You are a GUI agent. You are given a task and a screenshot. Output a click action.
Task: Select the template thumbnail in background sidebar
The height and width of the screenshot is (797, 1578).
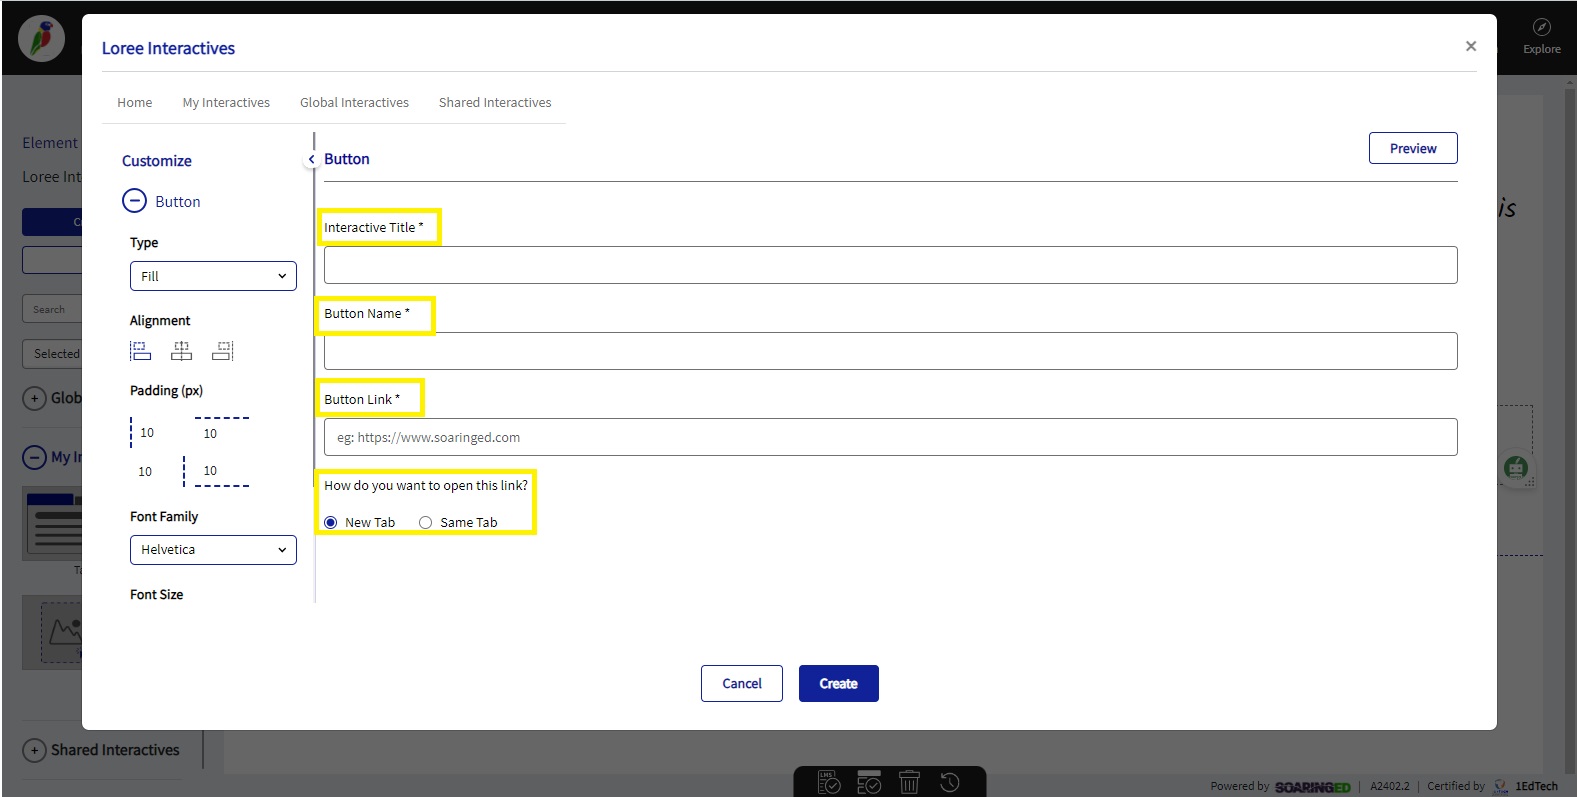click(x=52, y=524)
